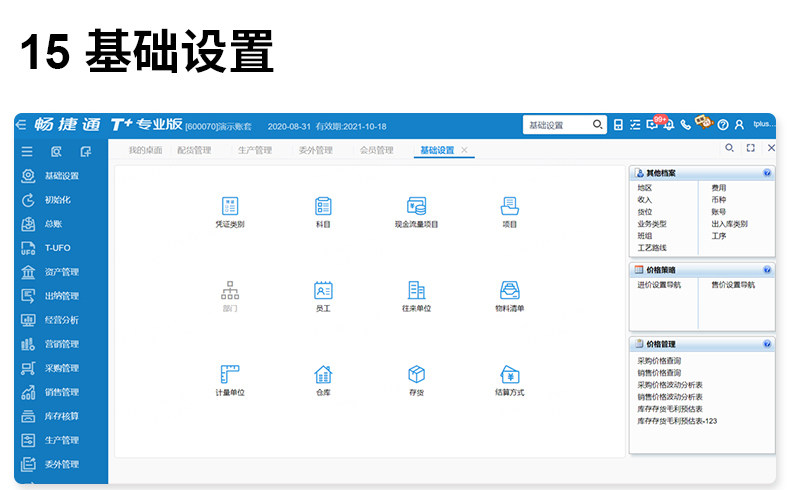Open the tplus account name menu

tap(764, 124)
